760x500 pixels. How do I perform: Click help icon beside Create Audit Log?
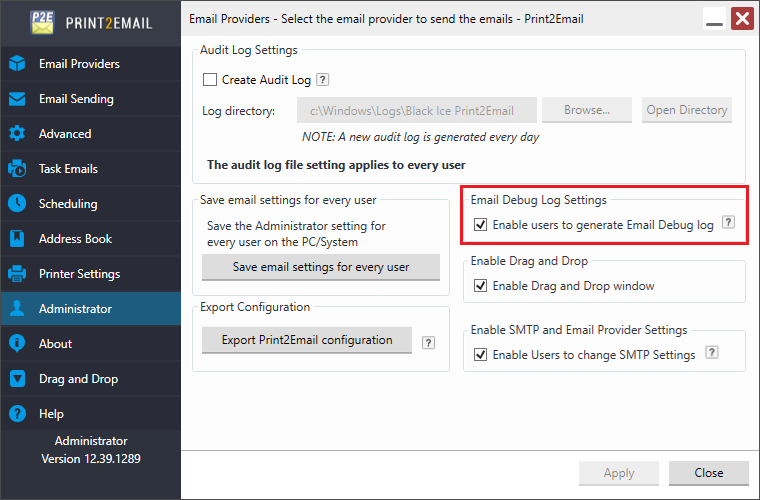(323, 80)
